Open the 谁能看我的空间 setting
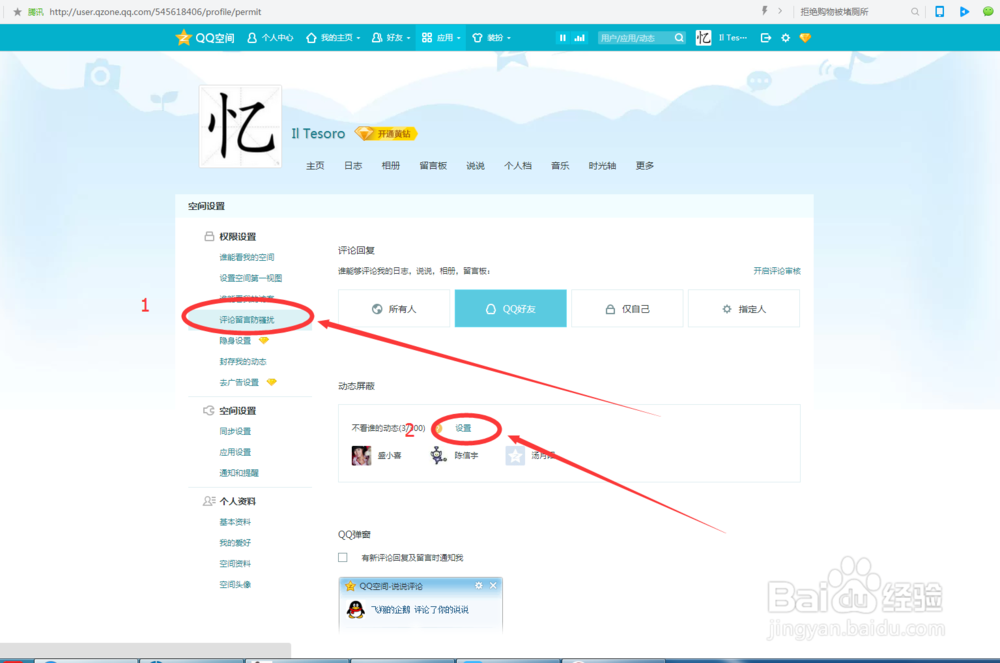 (247, 257)
